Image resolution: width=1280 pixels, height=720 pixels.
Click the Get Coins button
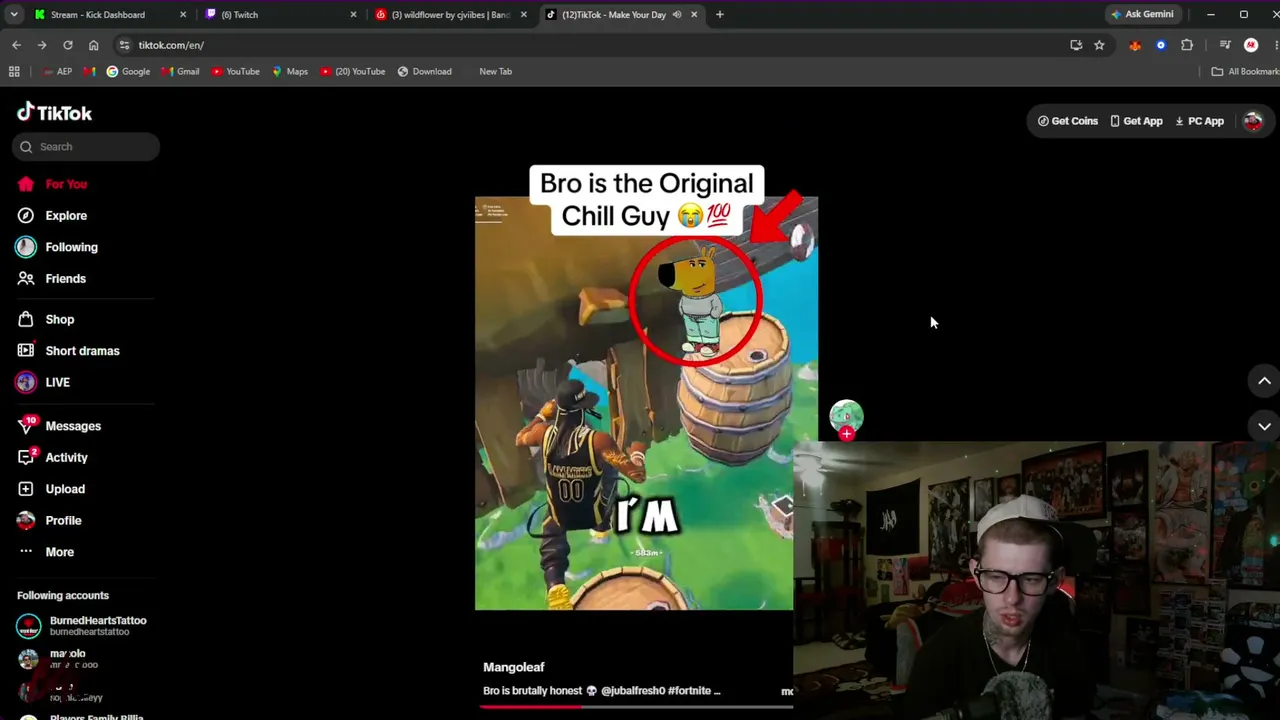(1068, 121)
